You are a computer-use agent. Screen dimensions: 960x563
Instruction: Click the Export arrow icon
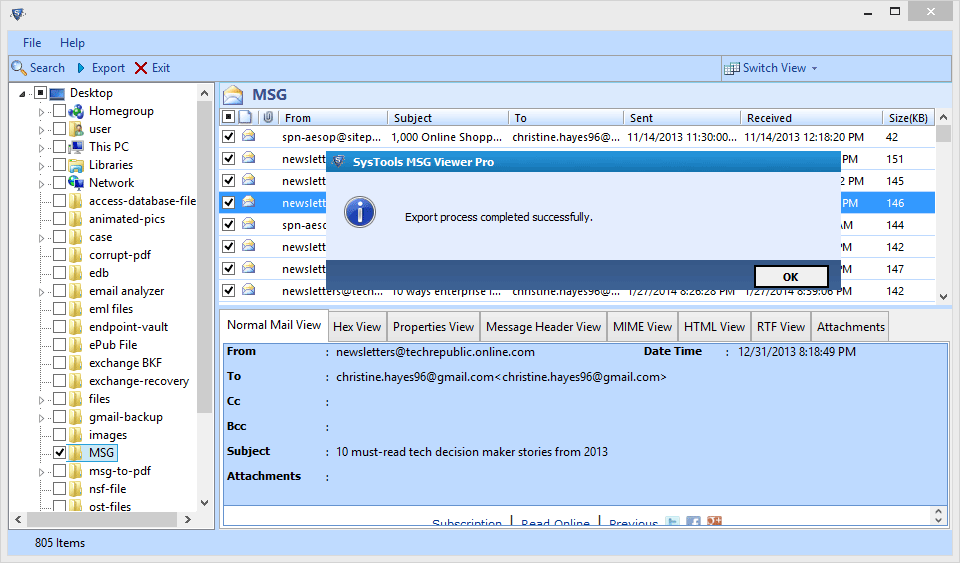[x=81, y=68]
